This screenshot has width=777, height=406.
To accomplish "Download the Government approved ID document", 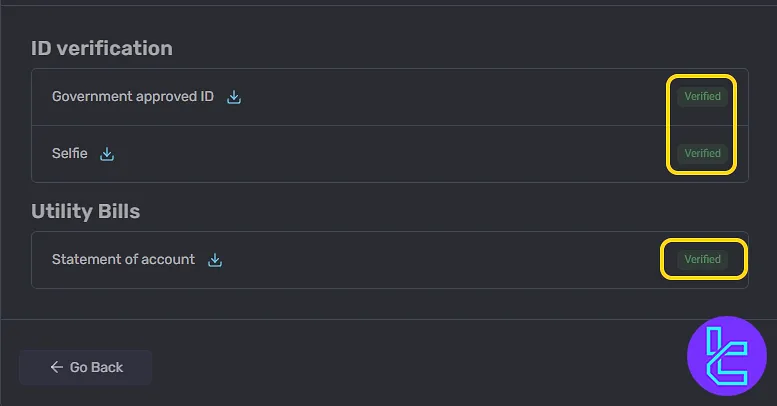I will (x=234, y=97).
